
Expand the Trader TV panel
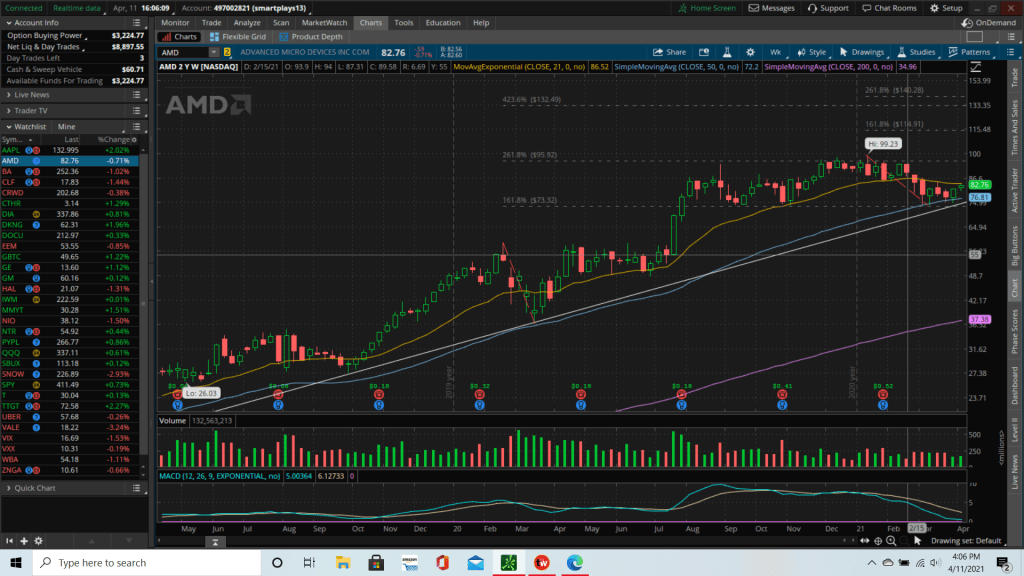pyautogui.click(x=8, y=110)
